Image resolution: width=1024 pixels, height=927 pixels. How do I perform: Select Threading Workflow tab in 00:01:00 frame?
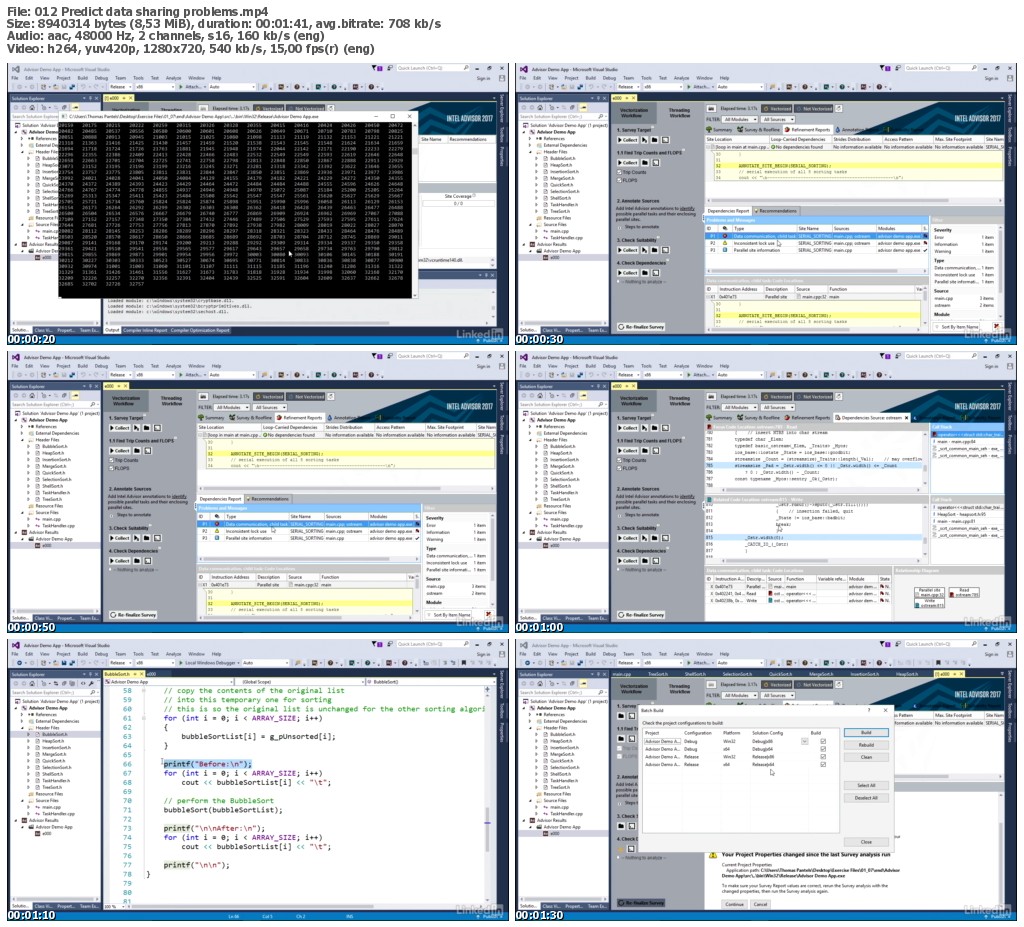(x=680, y=400)
